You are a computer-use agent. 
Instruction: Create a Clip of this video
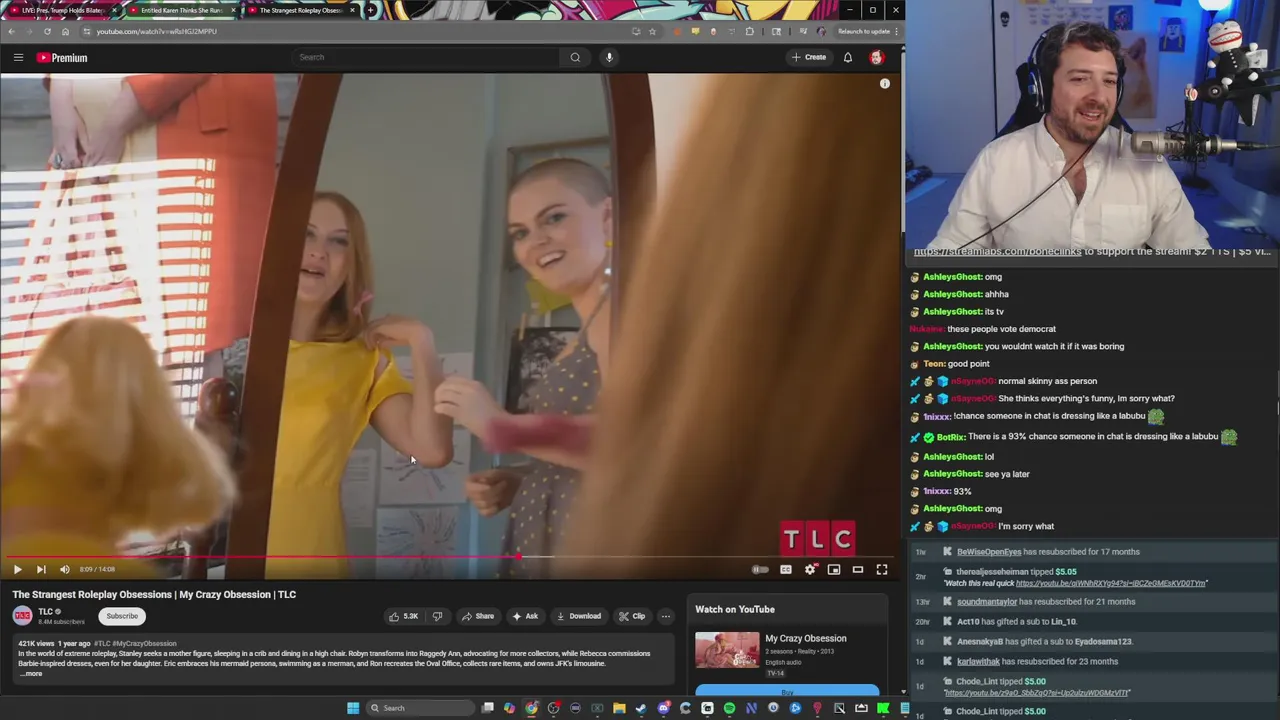(632, 616)
